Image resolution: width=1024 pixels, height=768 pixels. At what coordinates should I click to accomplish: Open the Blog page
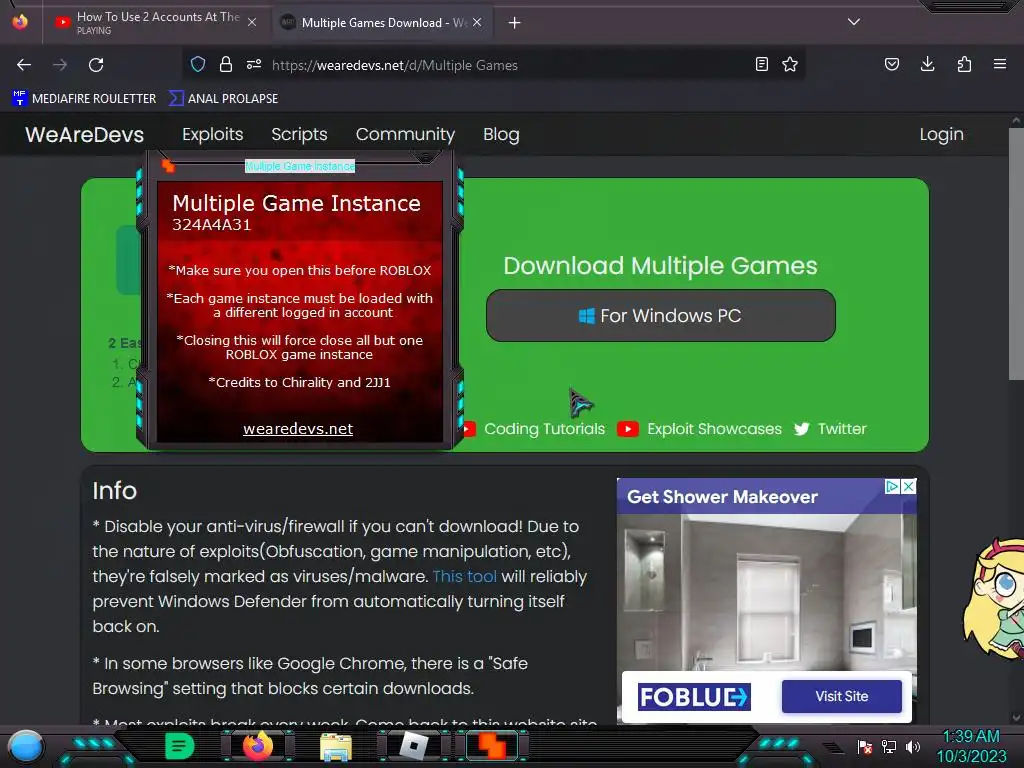point(501,135)
